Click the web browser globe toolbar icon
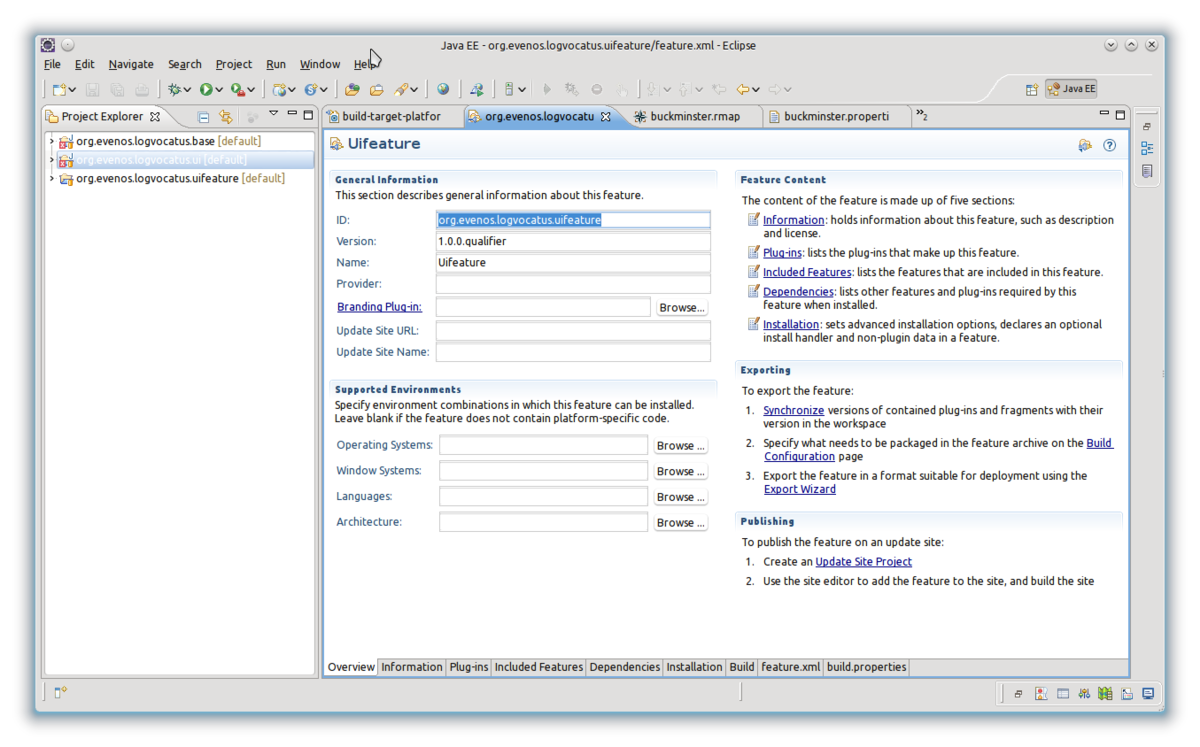The width and height of the screenshot is (1200, 747). tap(443, 90)
